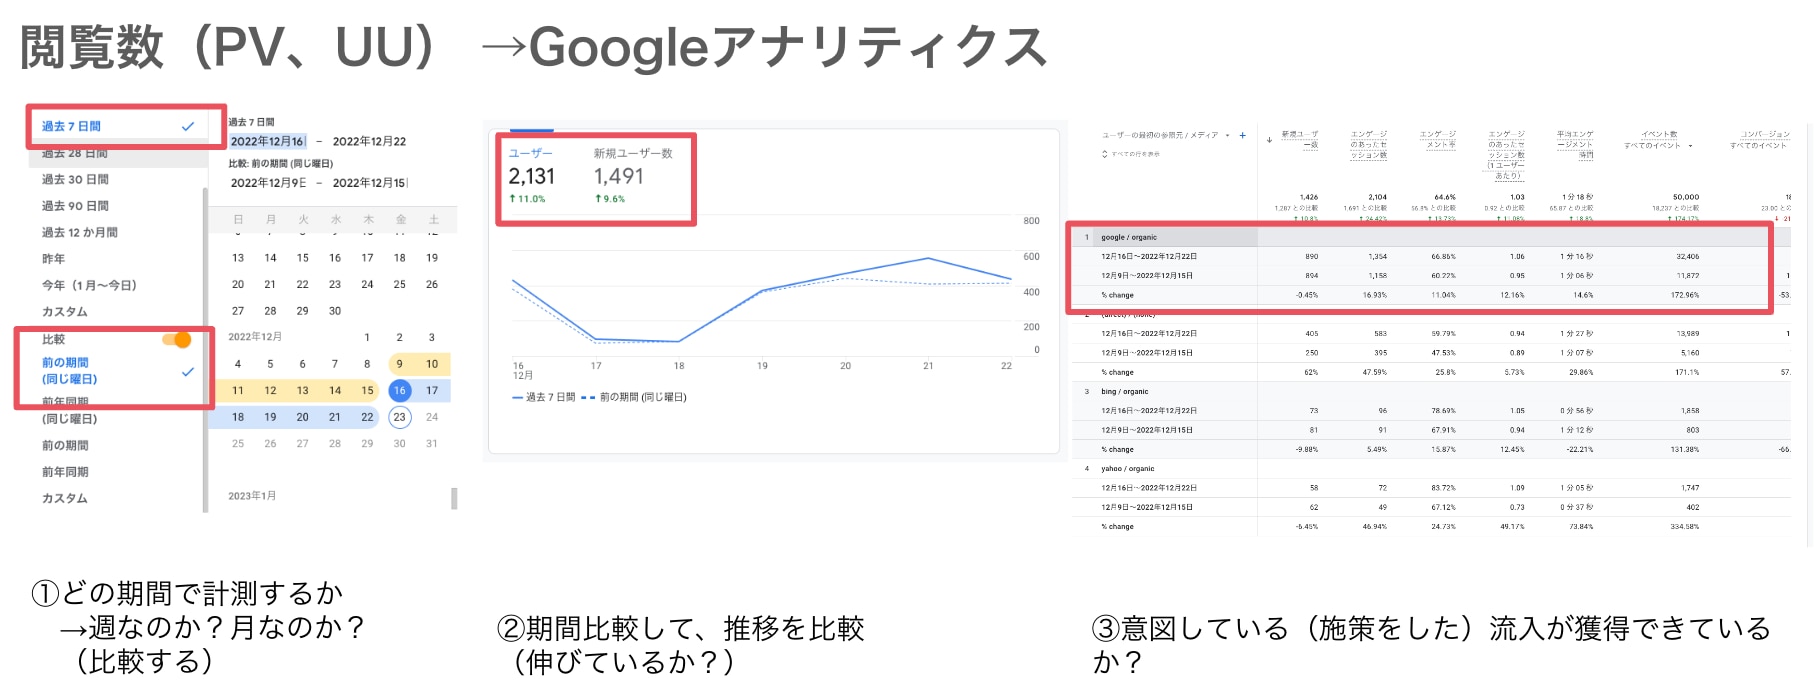Screen dimensions: 1820x700
Task: Toggle the 比較 comparison switch
Action: (177, 339)
